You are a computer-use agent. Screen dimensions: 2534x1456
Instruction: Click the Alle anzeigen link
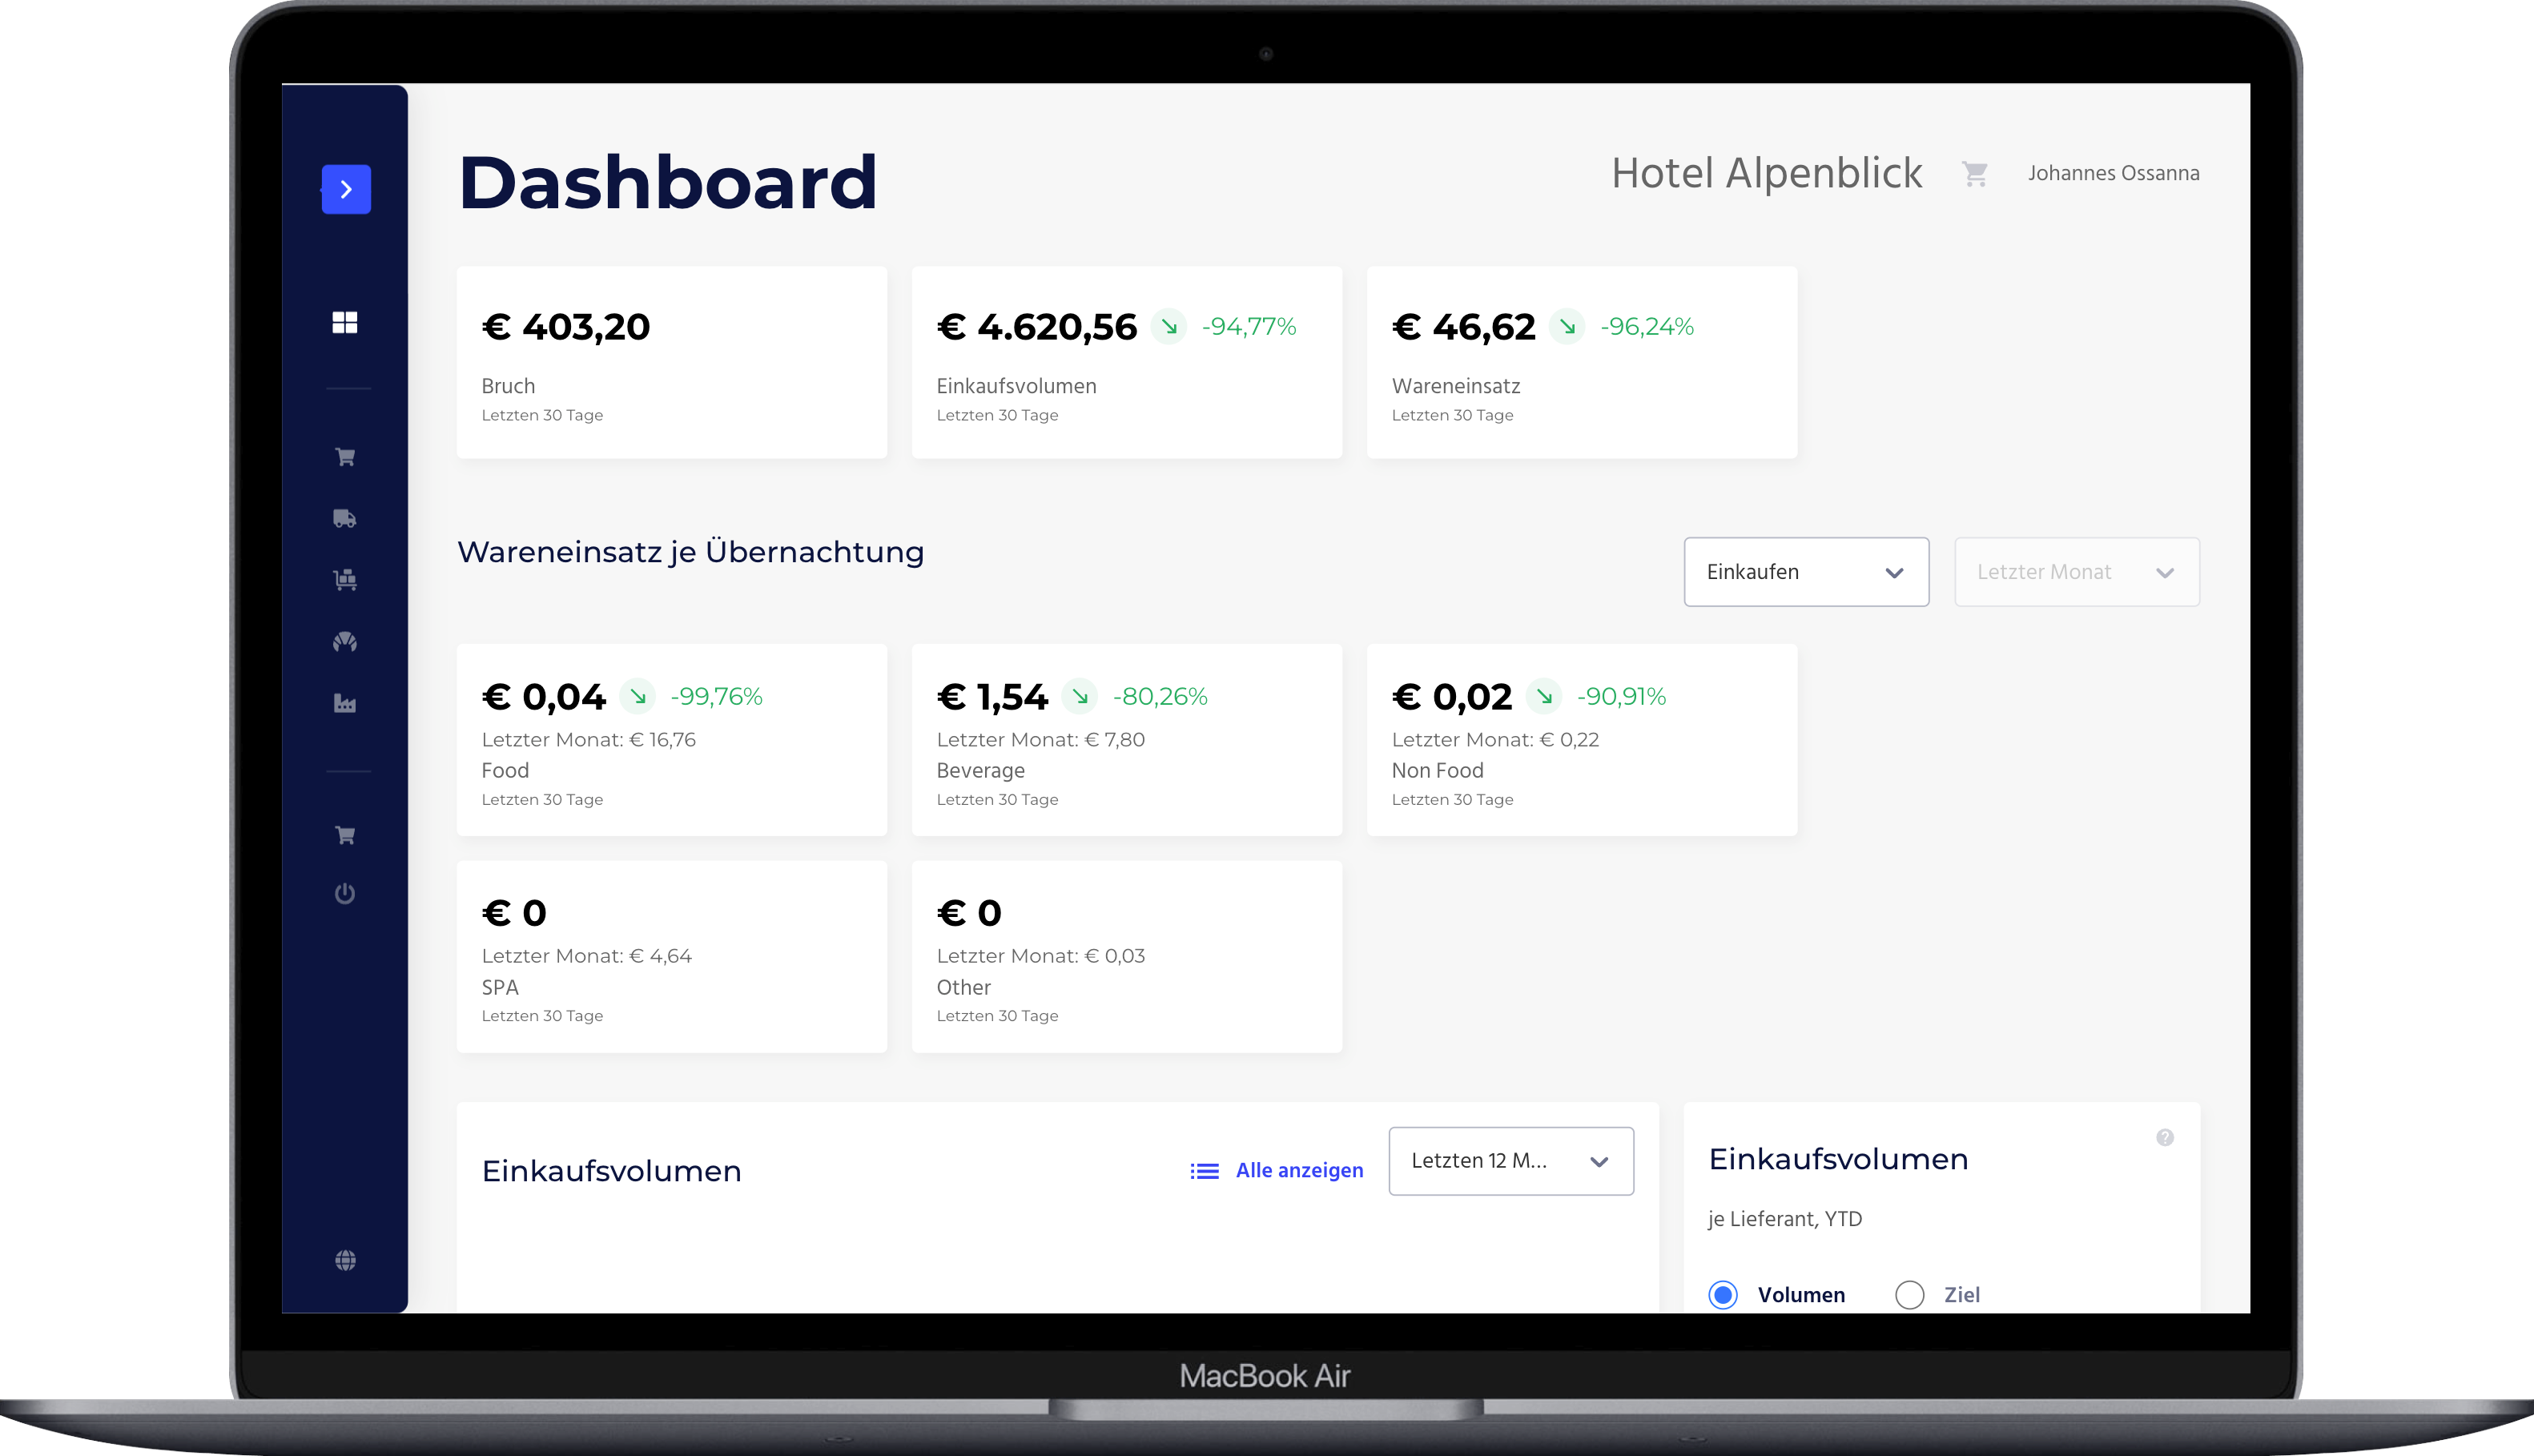tap(1298, 1170)
